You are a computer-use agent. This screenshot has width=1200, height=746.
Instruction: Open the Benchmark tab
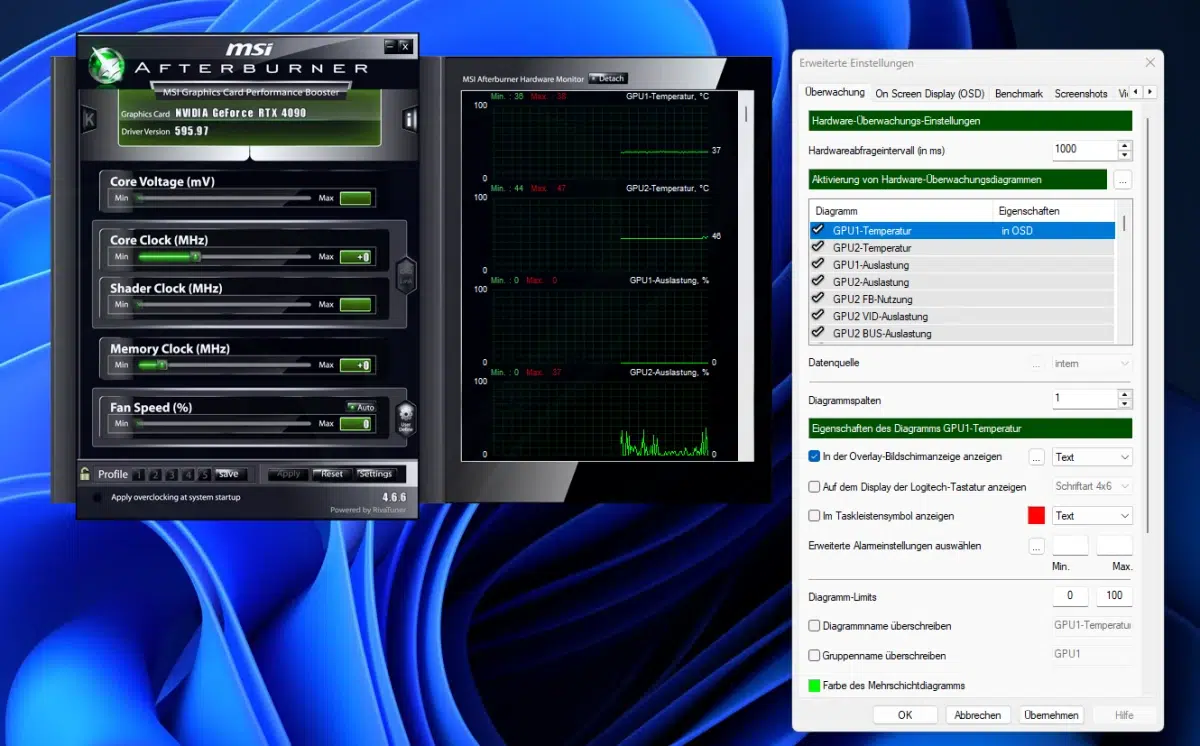tap(1019, 93)
